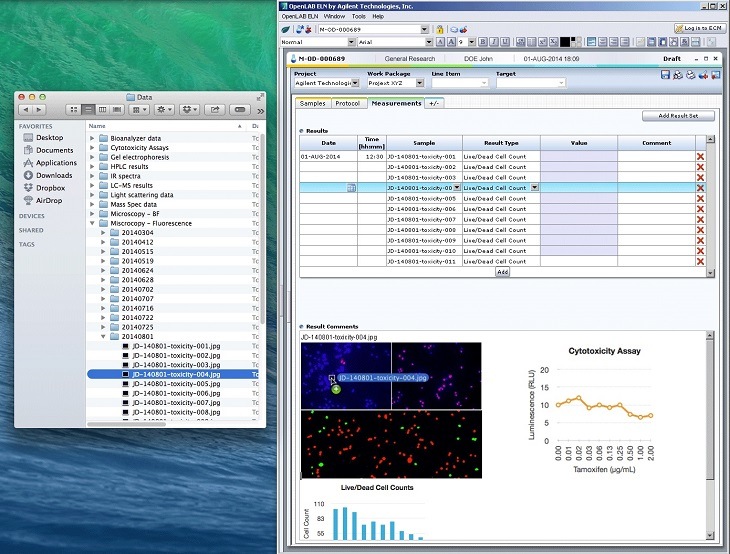Click Log in to ECM button
The width and height of the screenshot is (730, 554).
[x=699, y=28]
